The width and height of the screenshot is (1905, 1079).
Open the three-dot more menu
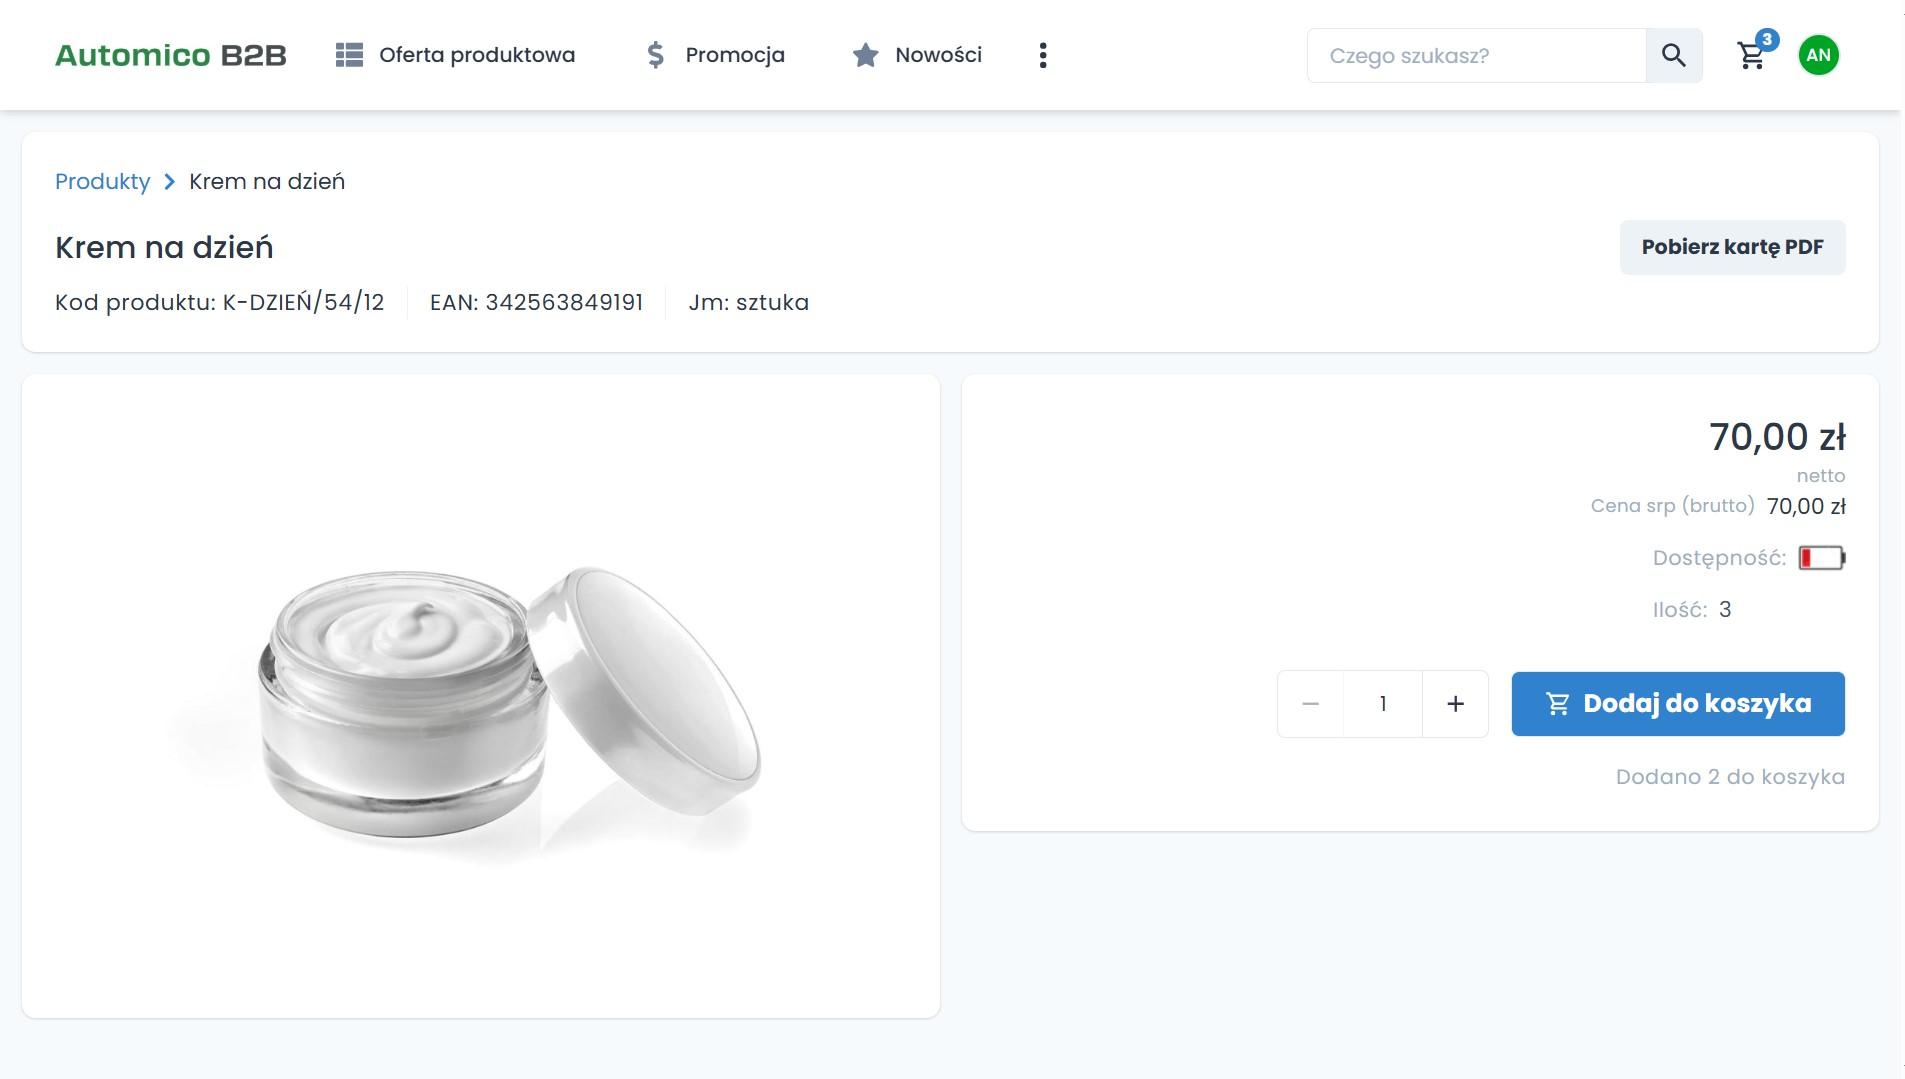[1043, 55]
